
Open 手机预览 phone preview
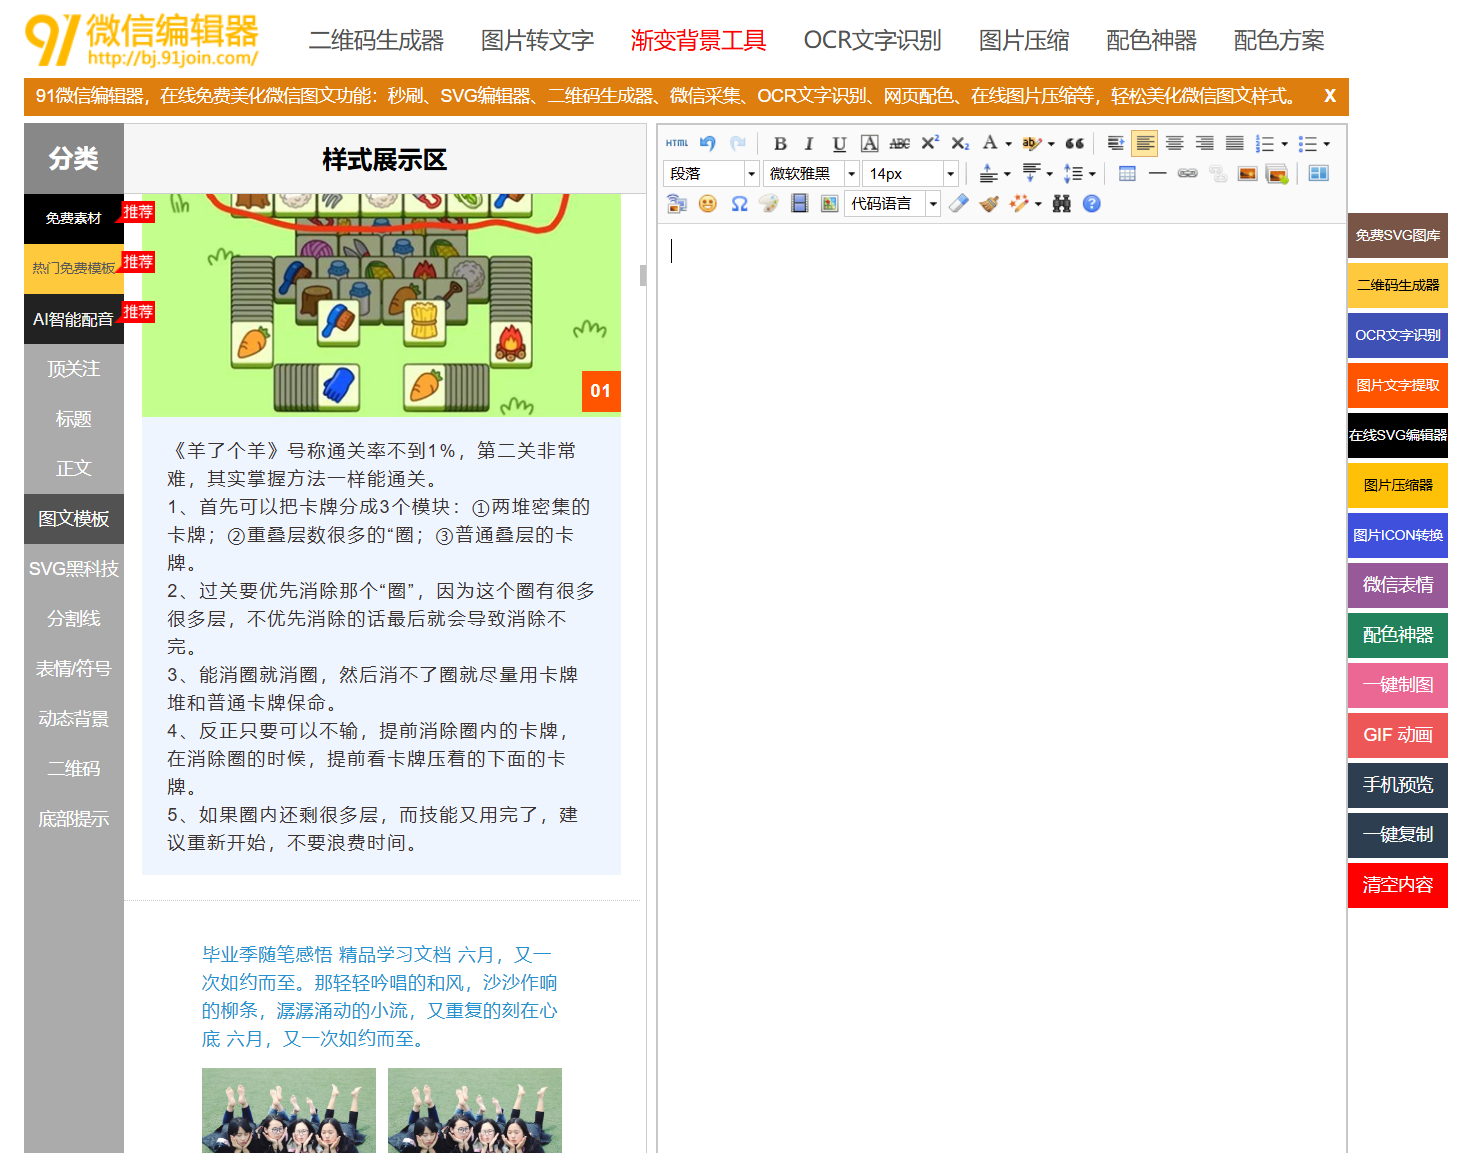pyautogui.click(x=1398, y=785)
